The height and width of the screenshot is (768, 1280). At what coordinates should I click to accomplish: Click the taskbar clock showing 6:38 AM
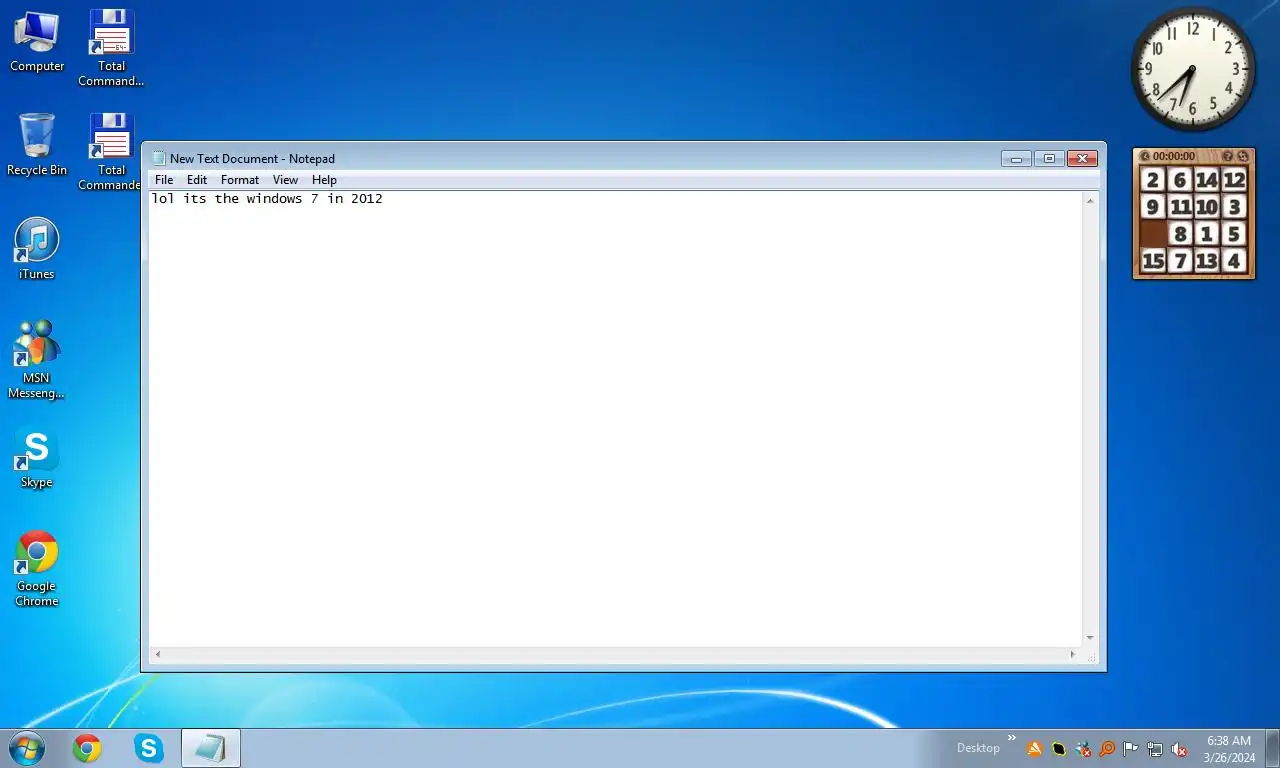pos(1229,749)
